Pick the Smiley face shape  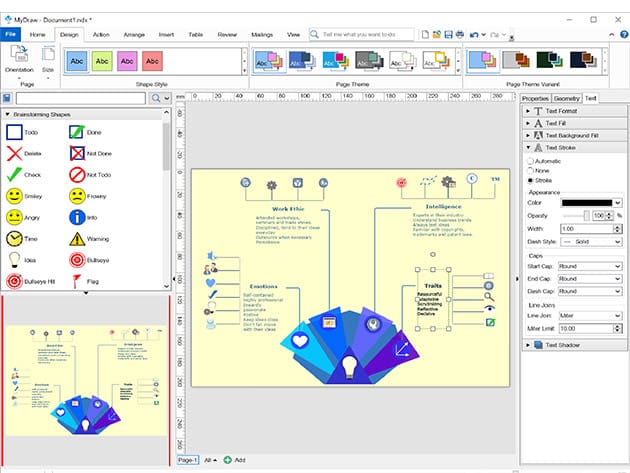click(14, 195)
